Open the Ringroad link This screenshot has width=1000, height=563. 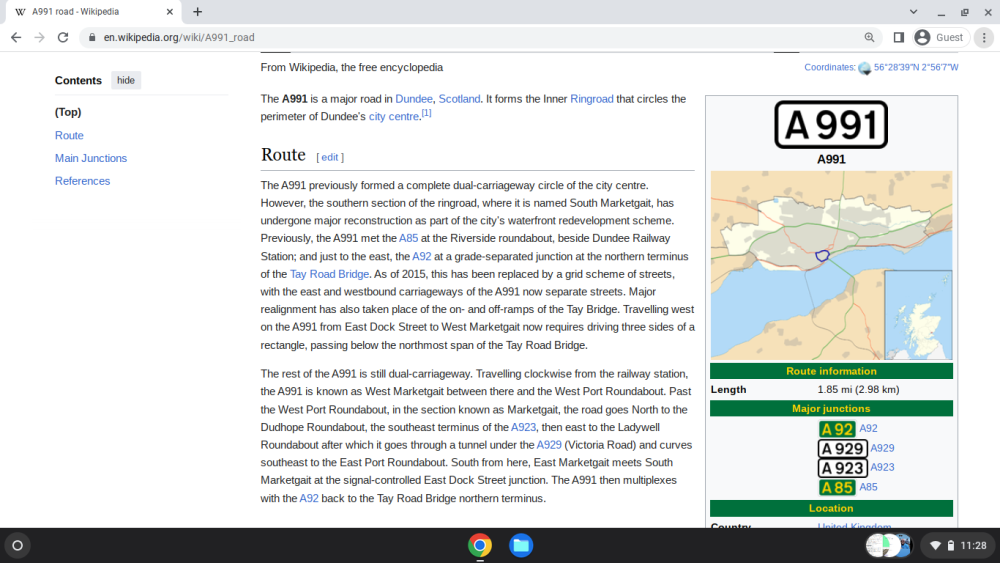click(591, 99)
